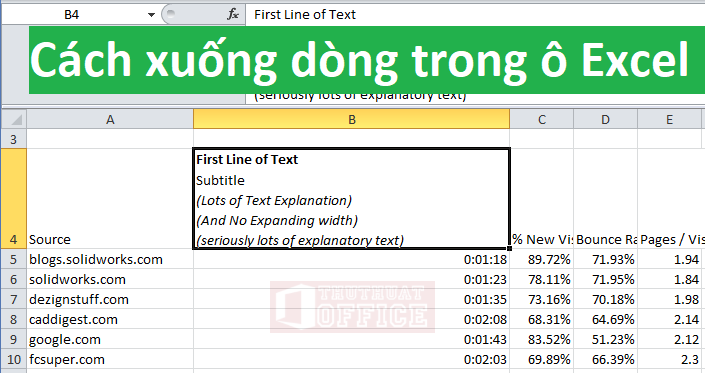This screenshot has height=373, width=705.
Task: Select column A header
Action: (110, 120)
